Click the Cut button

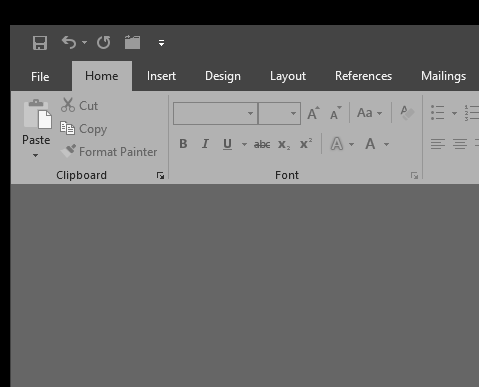(x=79, y=105)
